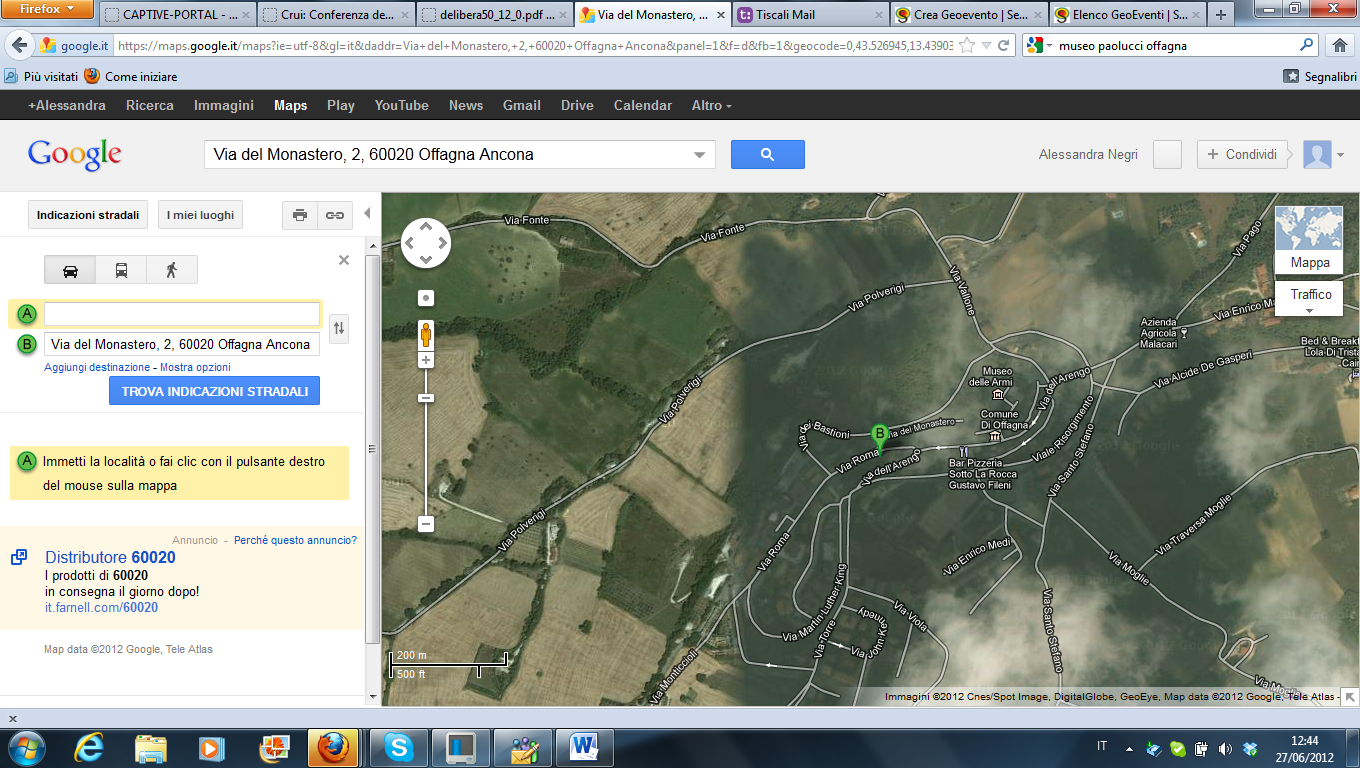The height and width of the screenshot is (768, 1360).
Task: Zoom out with the minus button
Action: tap(426, 524)
